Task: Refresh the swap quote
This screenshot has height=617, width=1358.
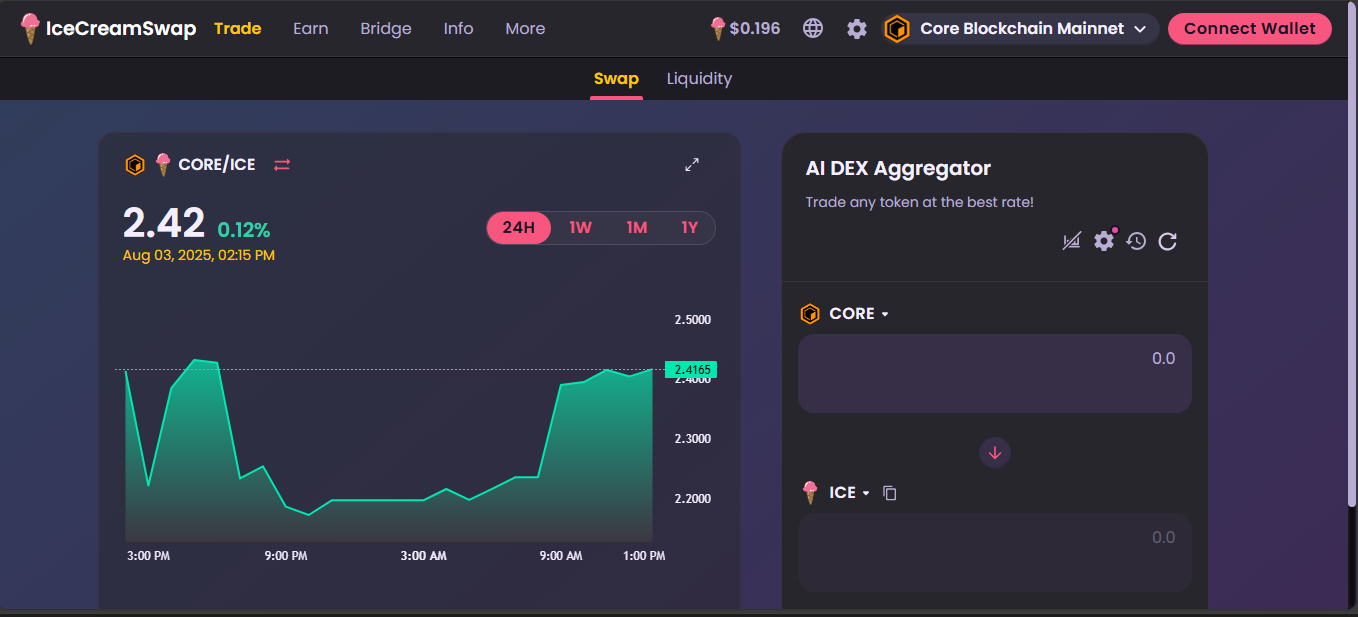Action: [1167, 241]
